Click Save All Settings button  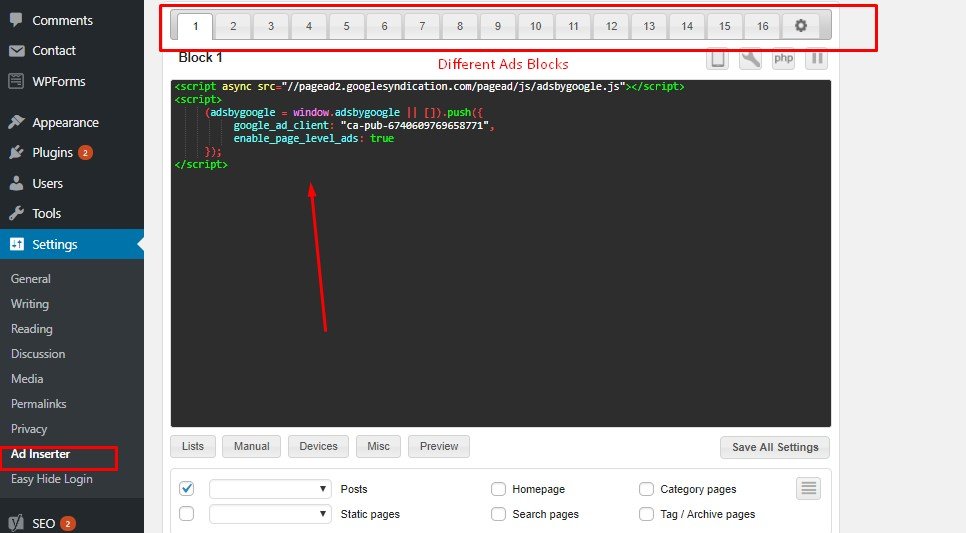pos(775,447)
